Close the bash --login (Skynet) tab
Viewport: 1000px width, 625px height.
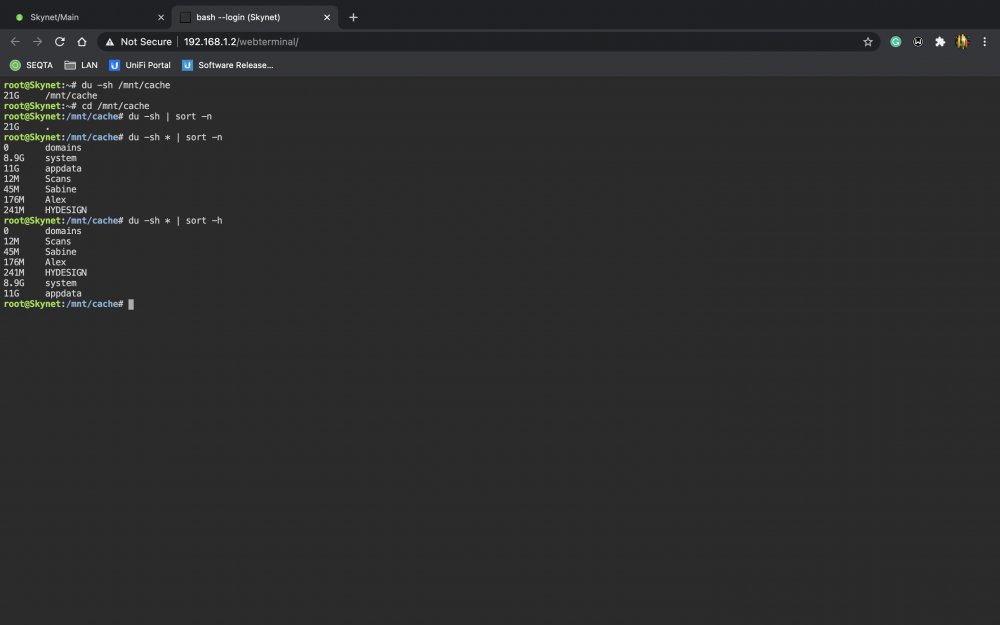point(327,17)
